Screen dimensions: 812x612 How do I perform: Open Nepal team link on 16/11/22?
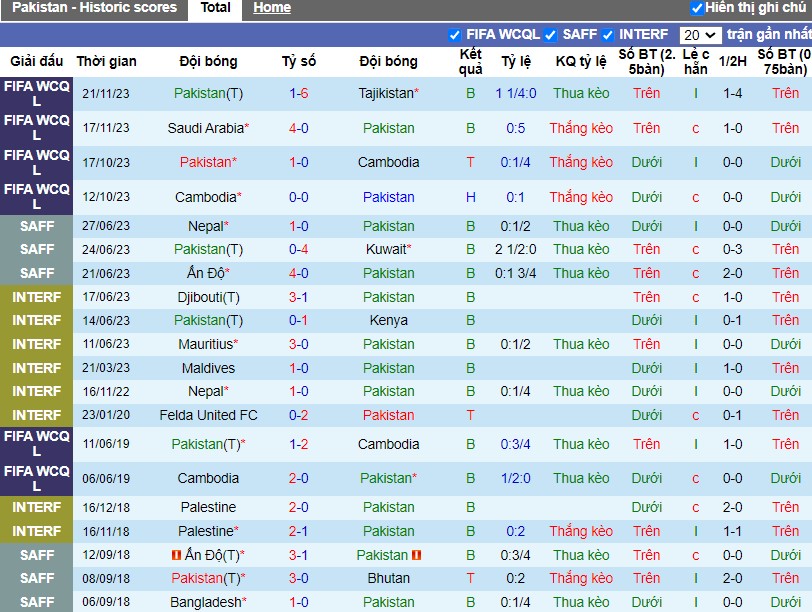(208, 391)
